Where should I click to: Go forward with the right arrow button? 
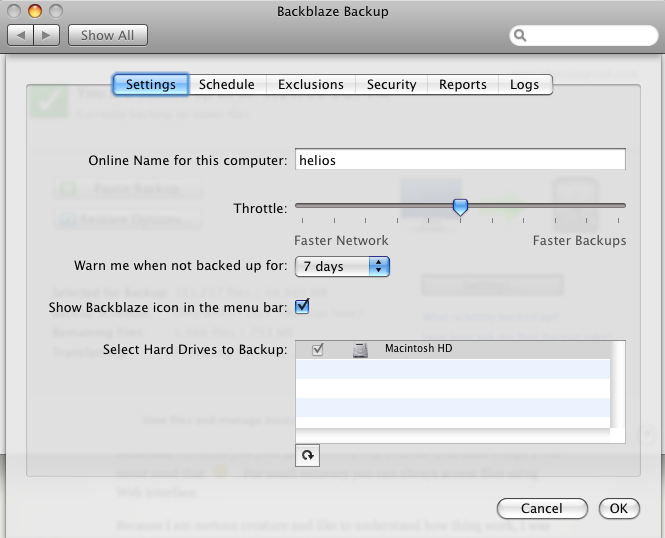point(46,35)
